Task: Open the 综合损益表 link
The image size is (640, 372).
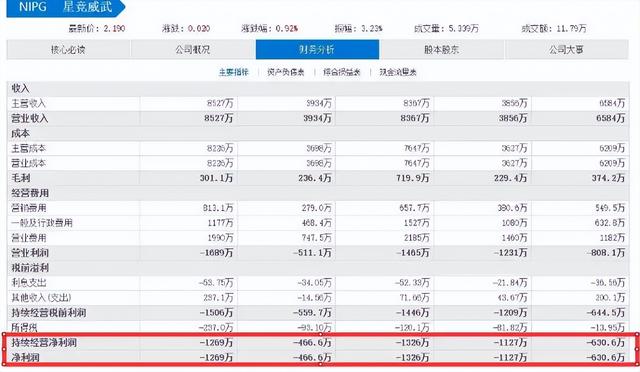Action: click(x=342, y=72)
